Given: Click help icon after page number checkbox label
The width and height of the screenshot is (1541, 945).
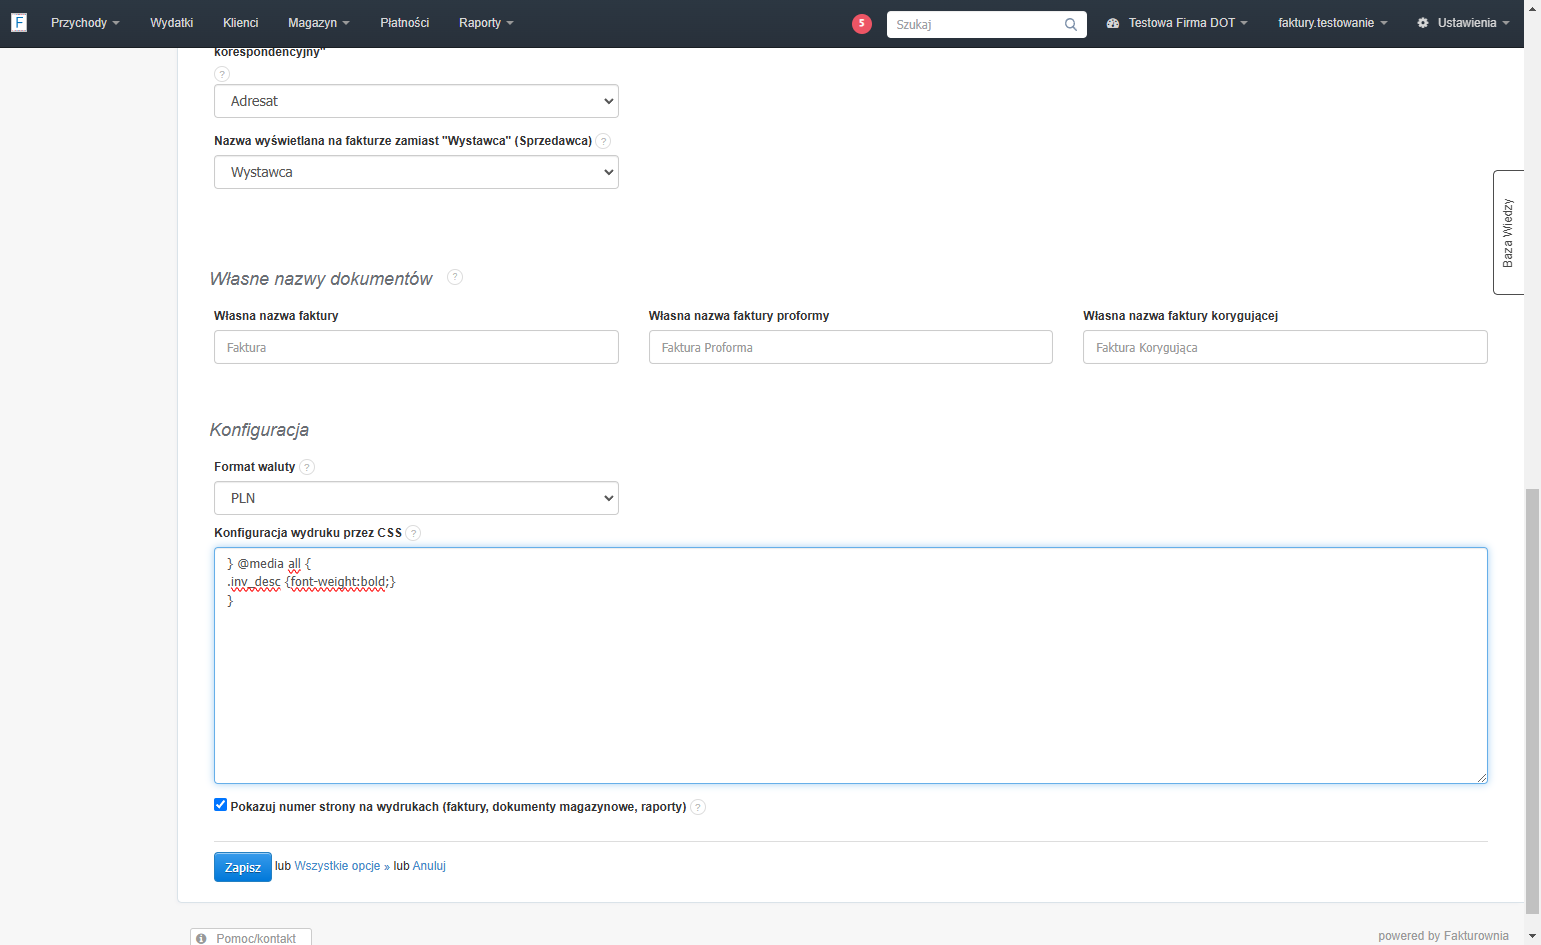Looking at the screenshot, I should (698, 807).
